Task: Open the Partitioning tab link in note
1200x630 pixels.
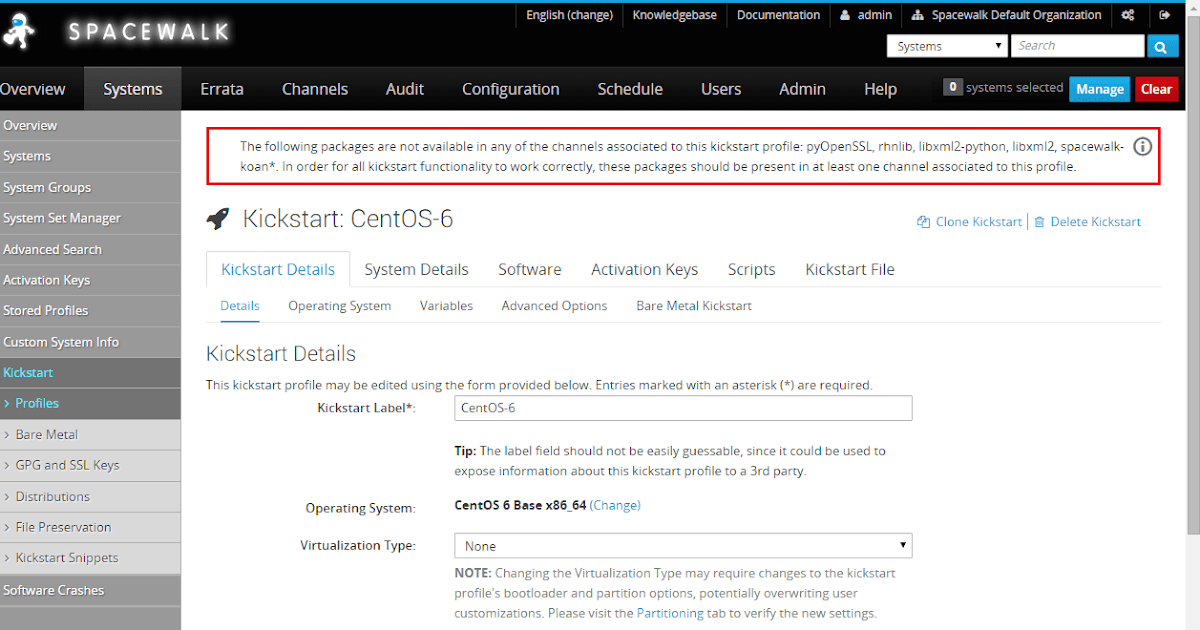Action: pos(670,613)
